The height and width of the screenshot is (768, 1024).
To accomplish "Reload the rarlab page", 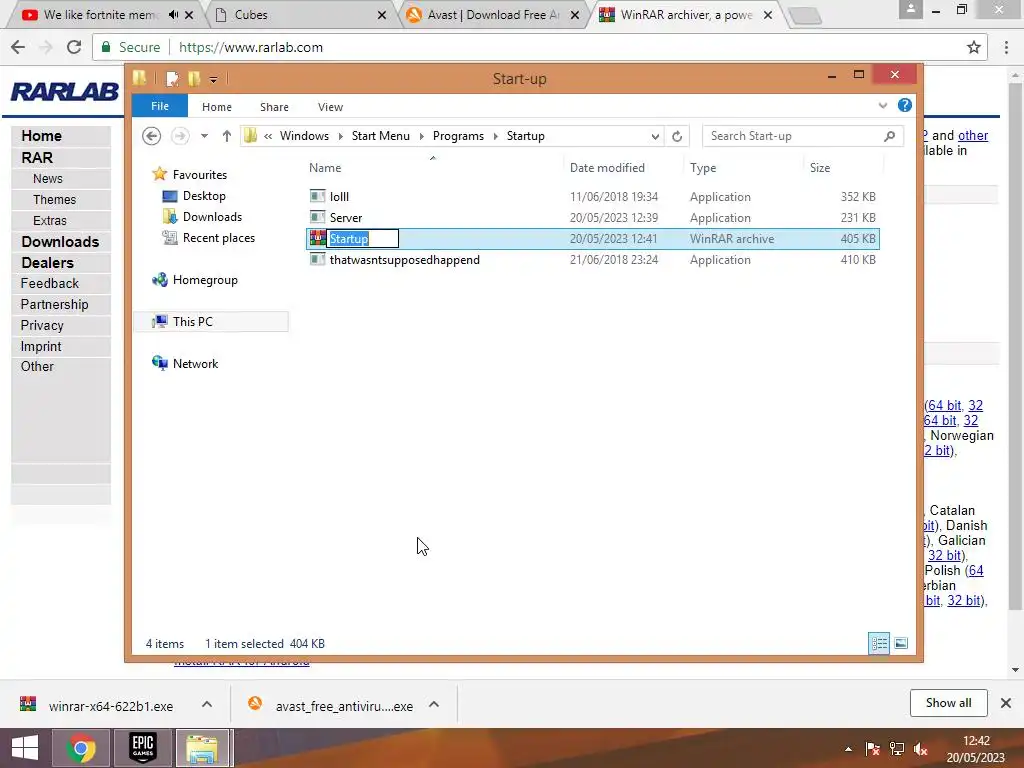I will point(74,47).
